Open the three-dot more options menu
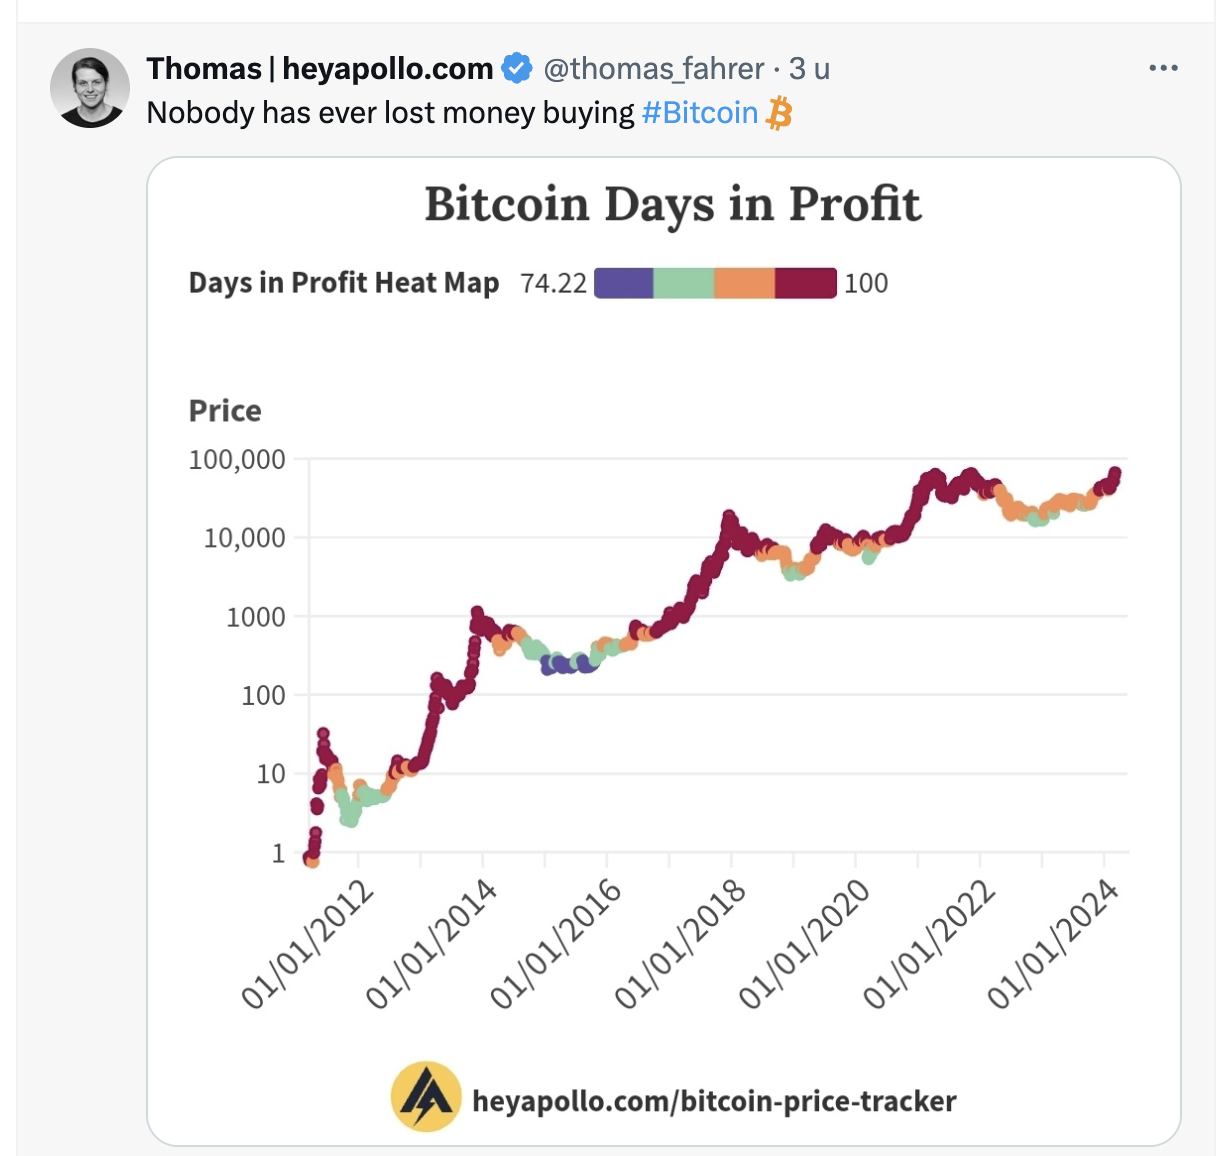The width and height of the screenshot is (1226, 1156). point(1163,68)
